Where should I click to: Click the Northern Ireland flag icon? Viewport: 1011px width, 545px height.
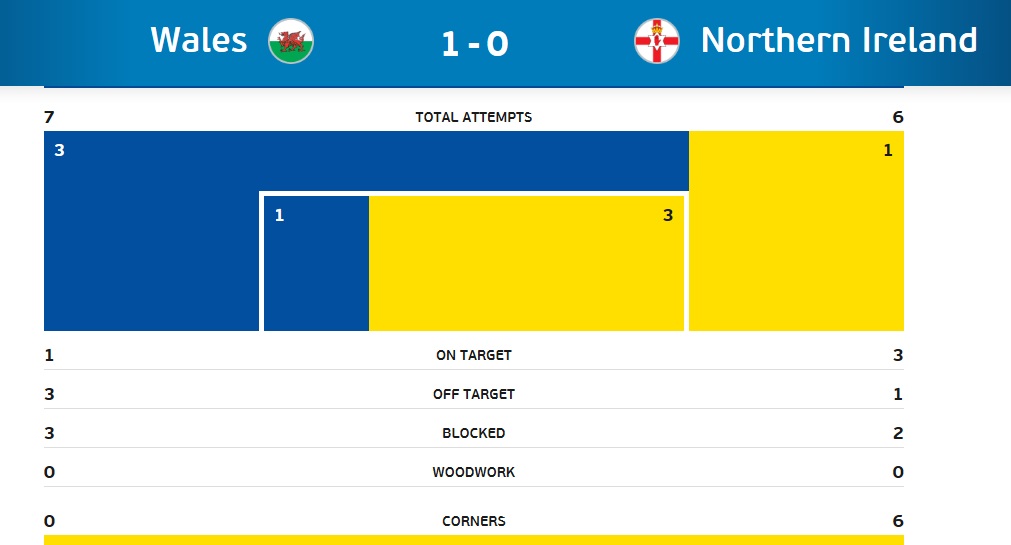point(657,41)
